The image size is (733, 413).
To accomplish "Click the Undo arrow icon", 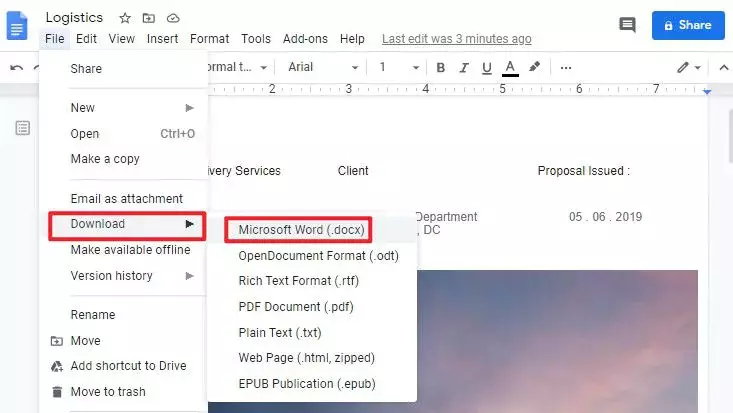I will tap(16, 68).
